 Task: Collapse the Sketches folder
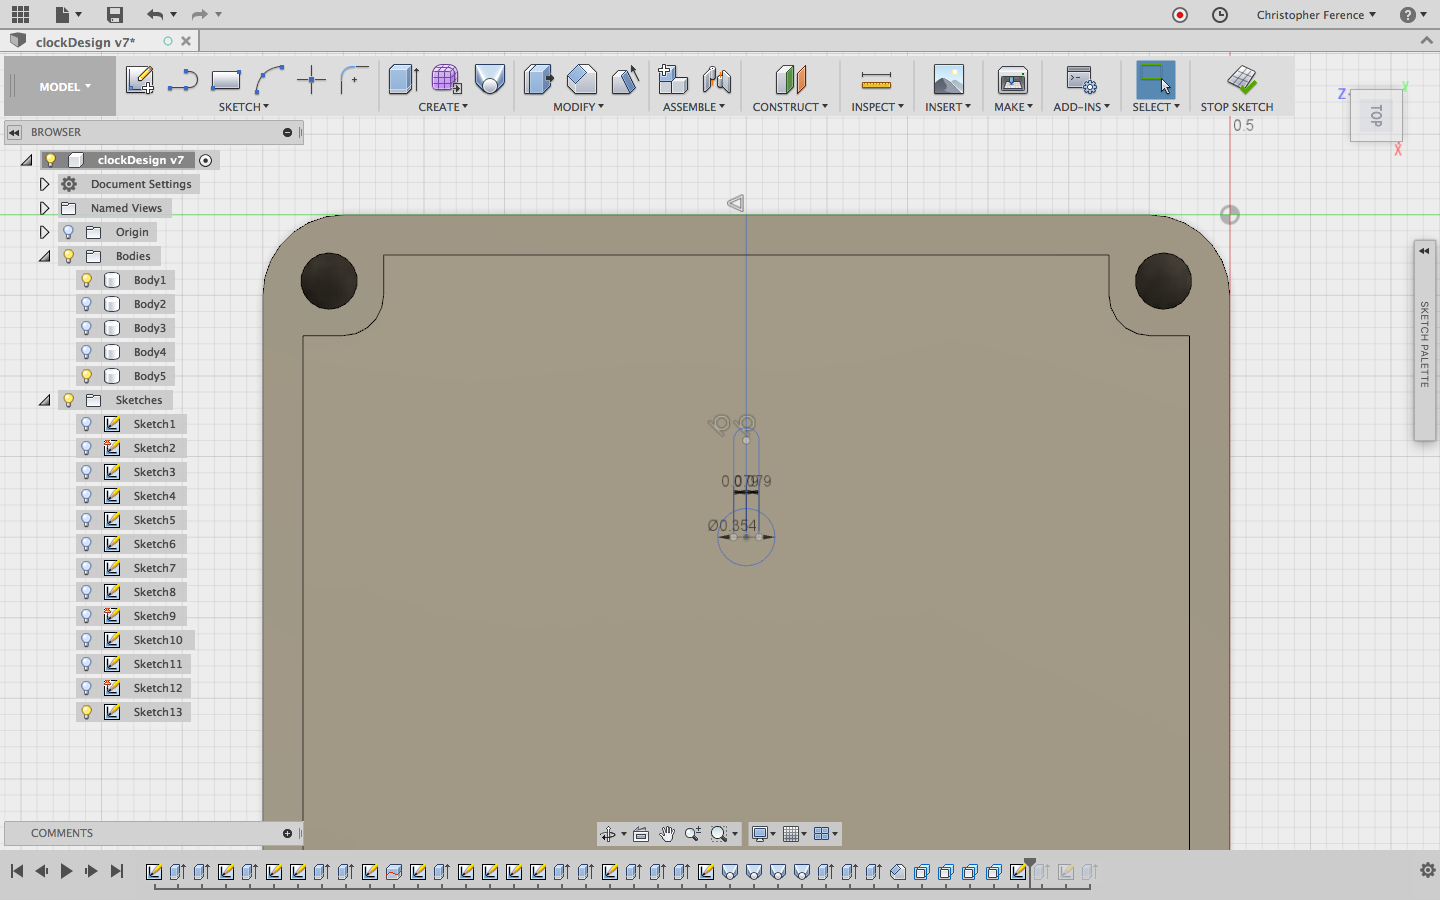(x=44, y=400)
